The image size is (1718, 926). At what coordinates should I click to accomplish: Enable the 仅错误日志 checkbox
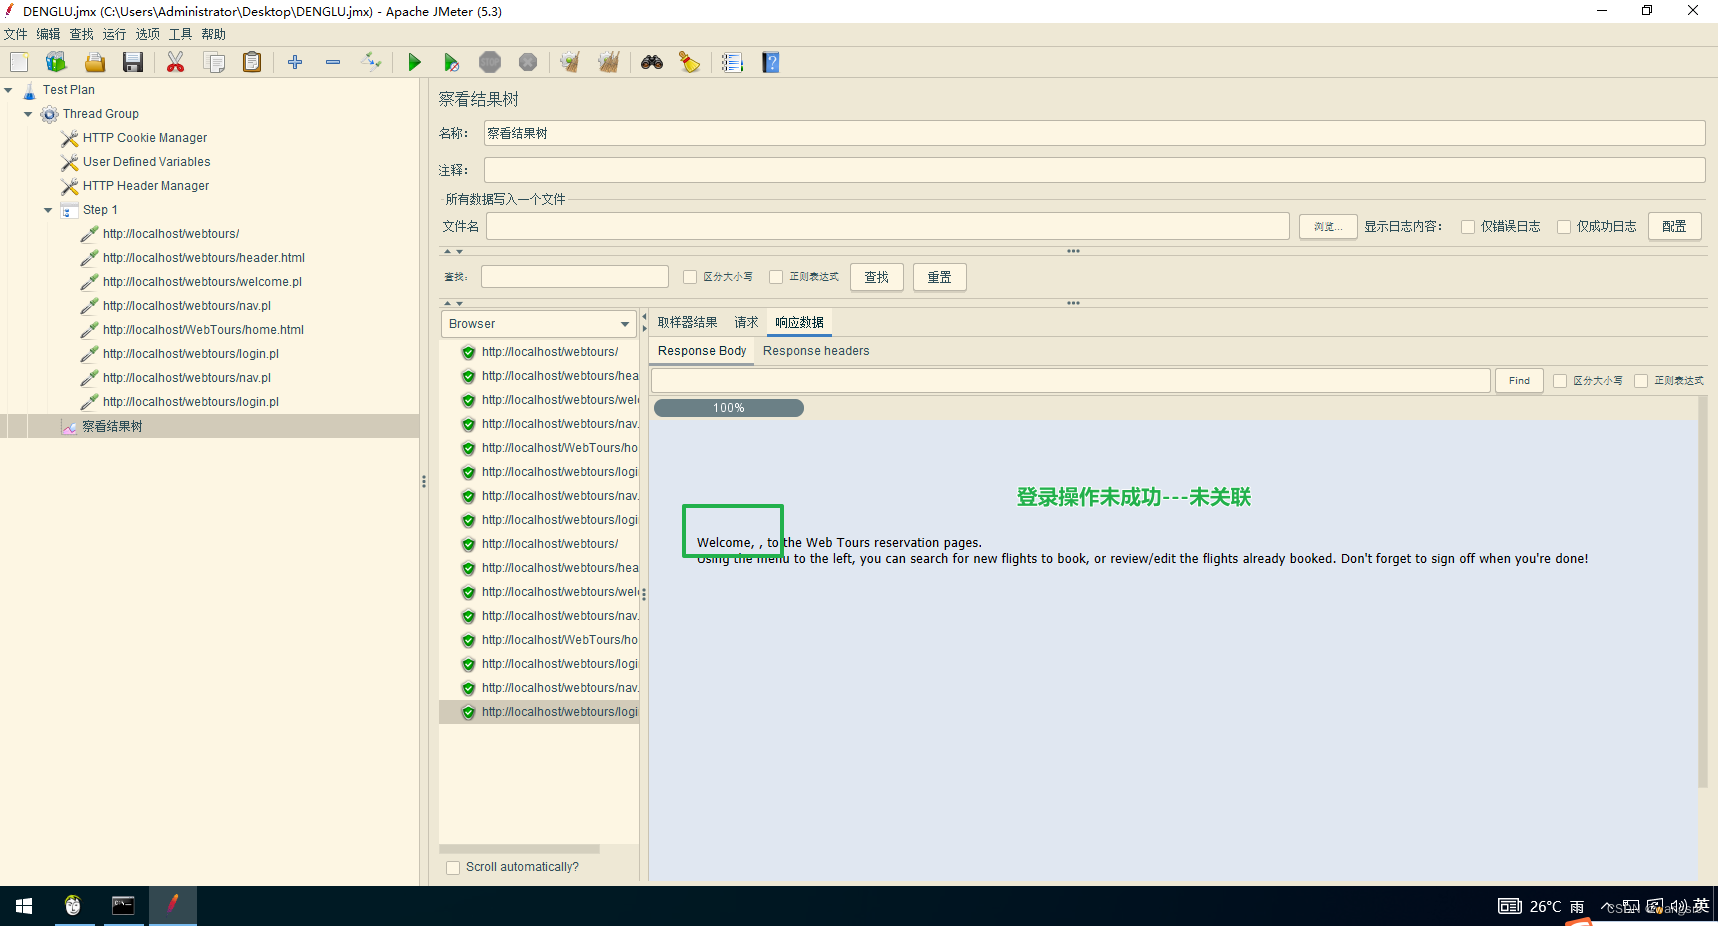click(1468, 227)
